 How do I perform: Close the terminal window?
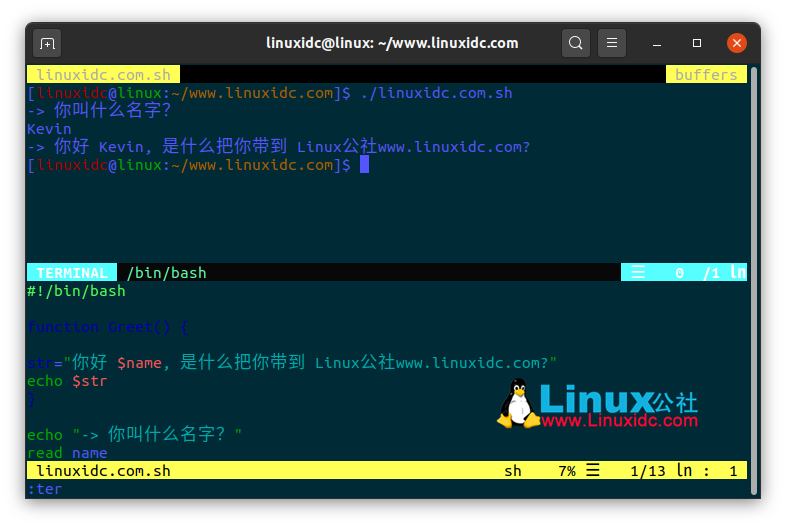click(x=736, y=43)
